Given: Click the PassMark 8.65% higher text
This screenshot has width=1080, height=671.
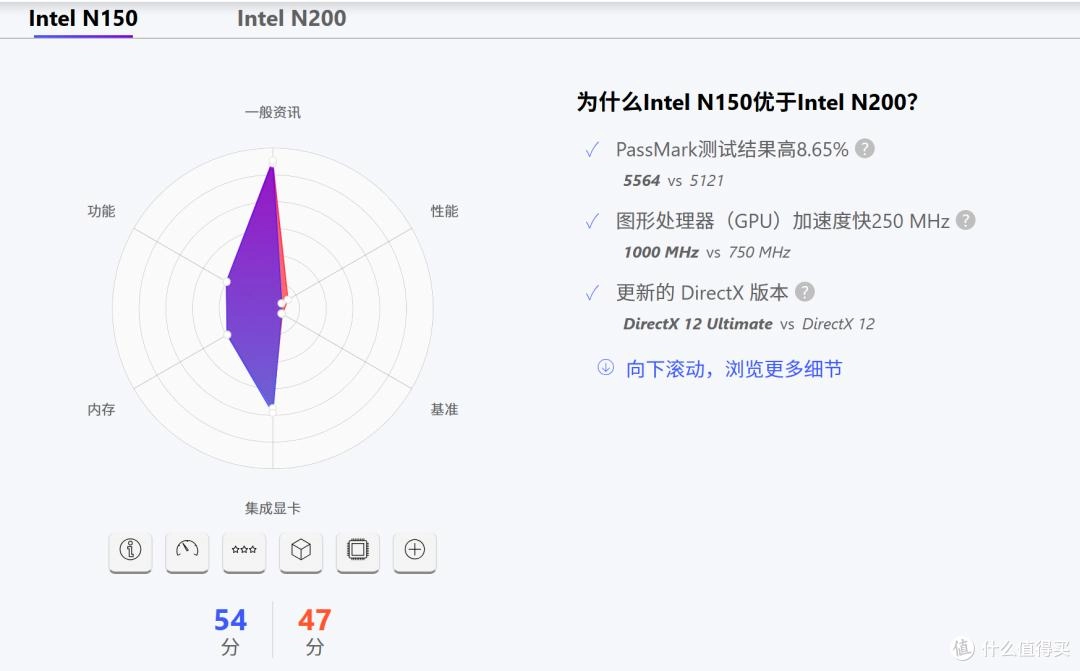Looking at the screenshot, I should coord(732,149).
